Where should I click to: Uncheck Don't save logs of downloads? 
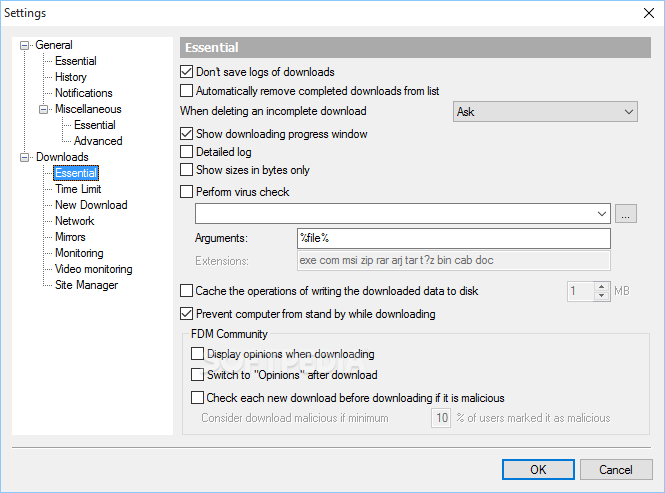[186, 72]
